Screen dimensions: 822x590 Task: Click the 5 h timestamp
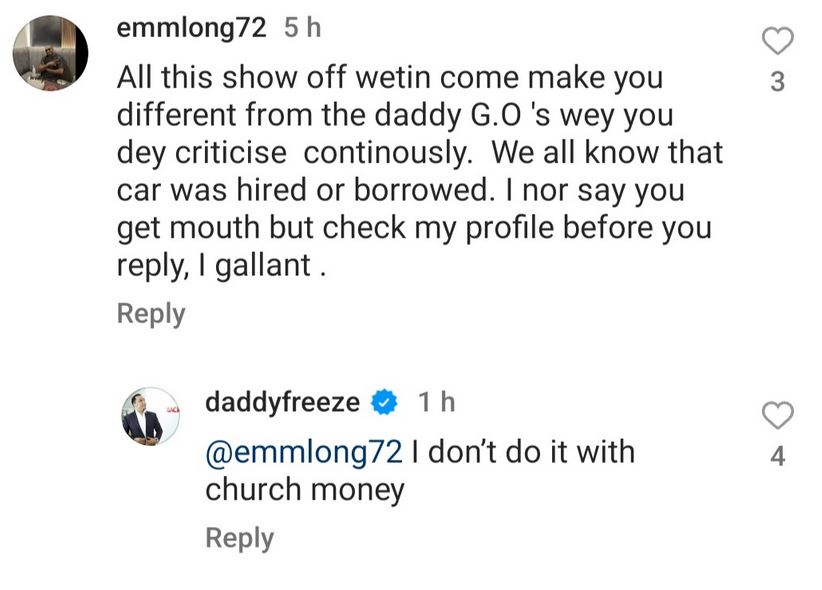tap(303, 29)
